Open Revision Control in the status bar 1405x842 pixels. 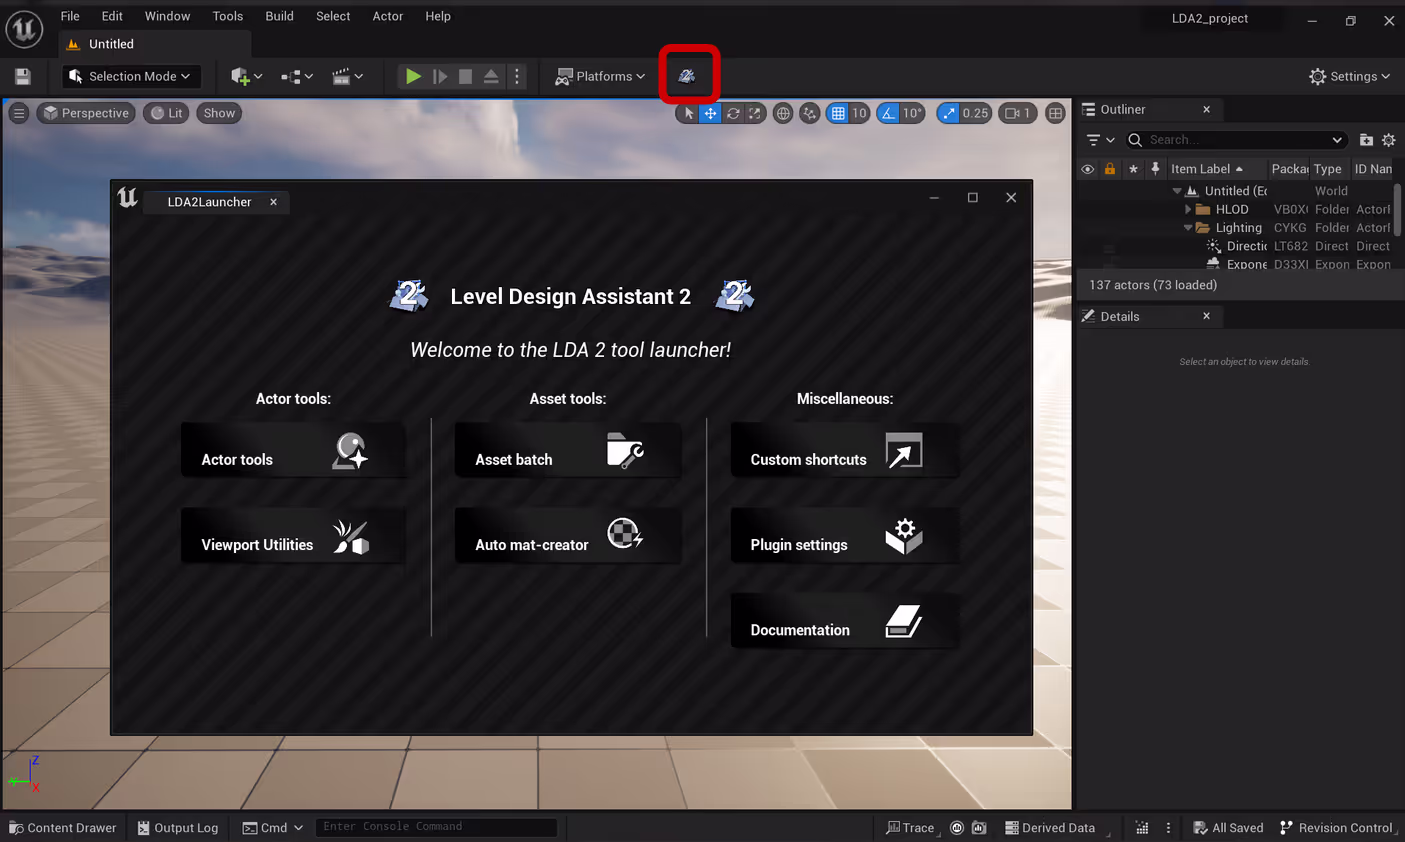[x=1336, y=828]
